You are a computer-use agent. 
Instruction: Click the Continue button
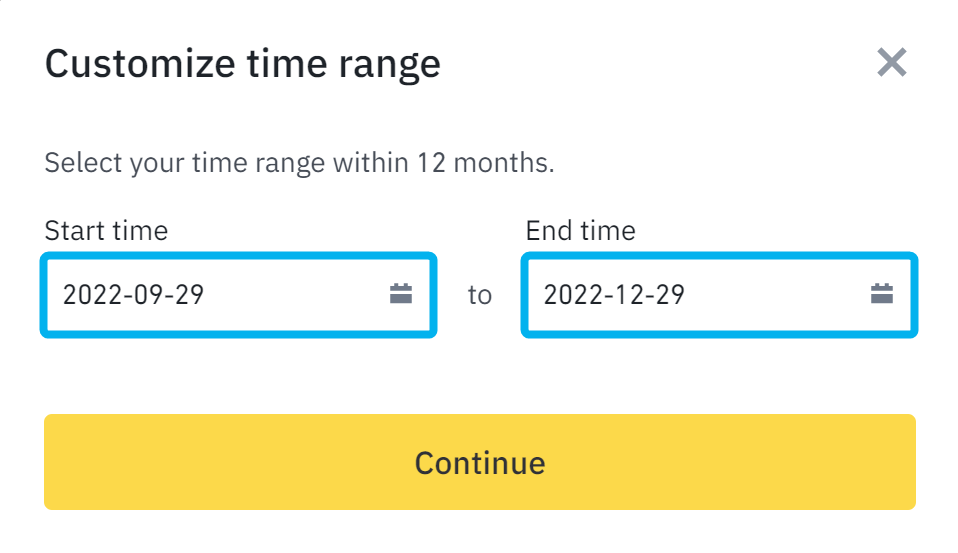[480, 462]
